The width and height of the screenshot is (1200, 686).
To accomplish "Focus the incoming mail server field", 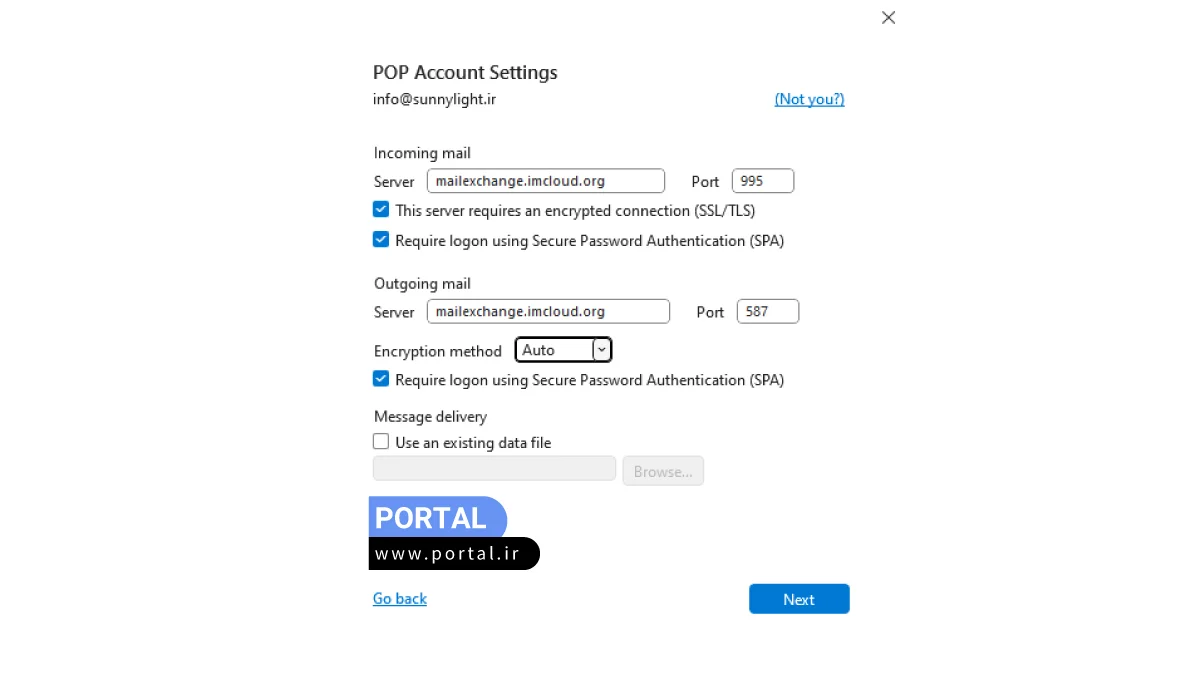I will (x=545, y=181).
